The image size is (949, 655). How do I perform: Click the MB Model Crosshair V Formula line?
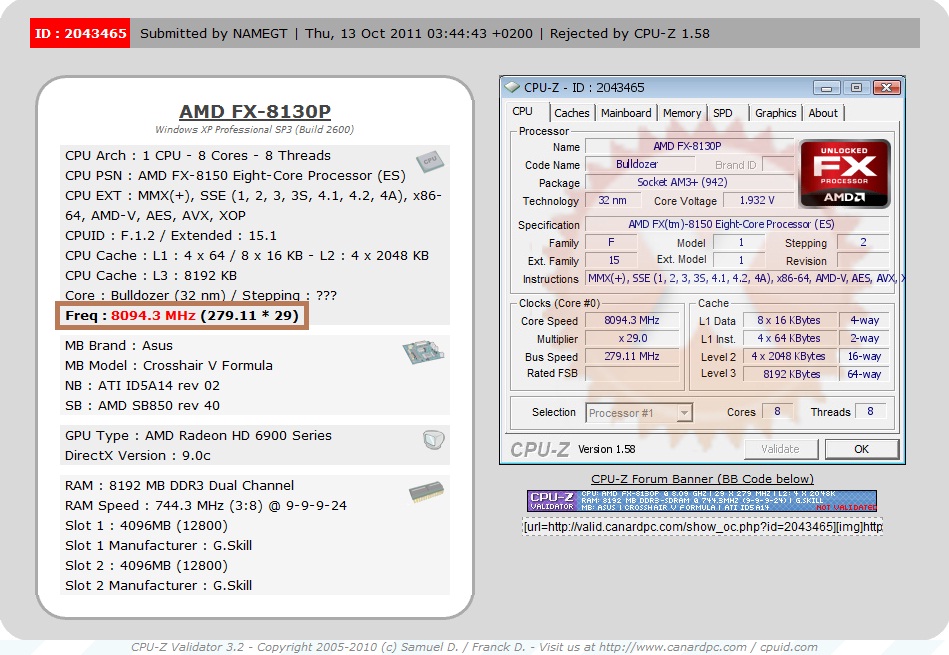[x=169, y=366]
